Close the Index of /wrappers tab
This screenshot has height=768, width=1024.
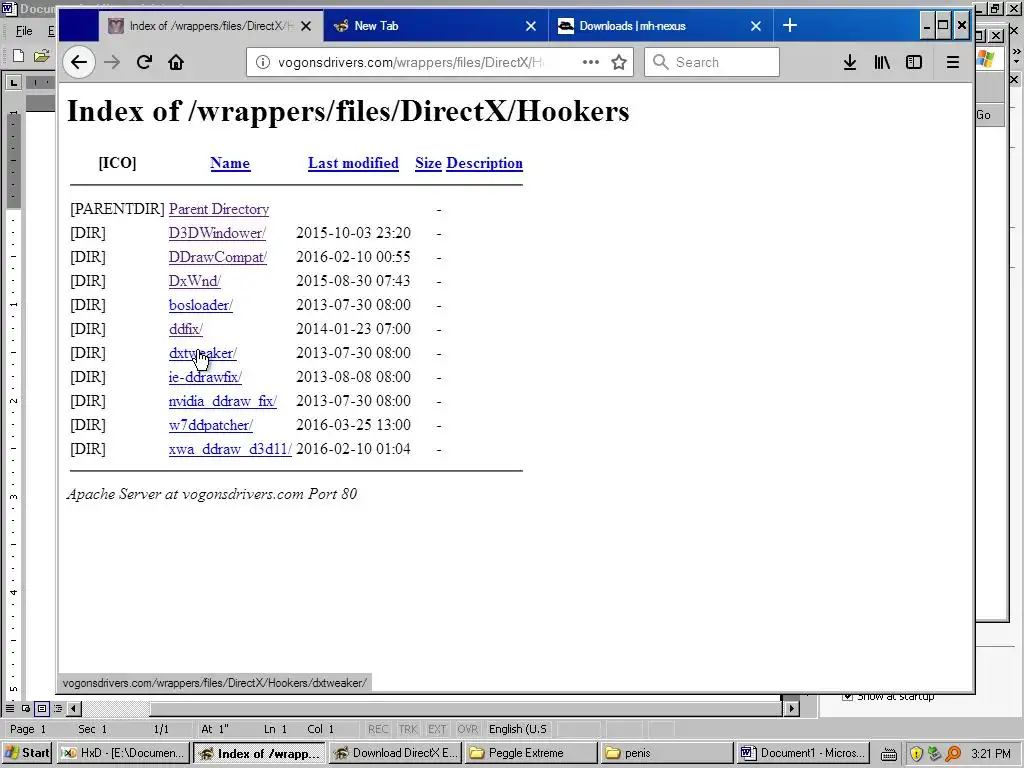pyautogui.click(x=306, y=26)
